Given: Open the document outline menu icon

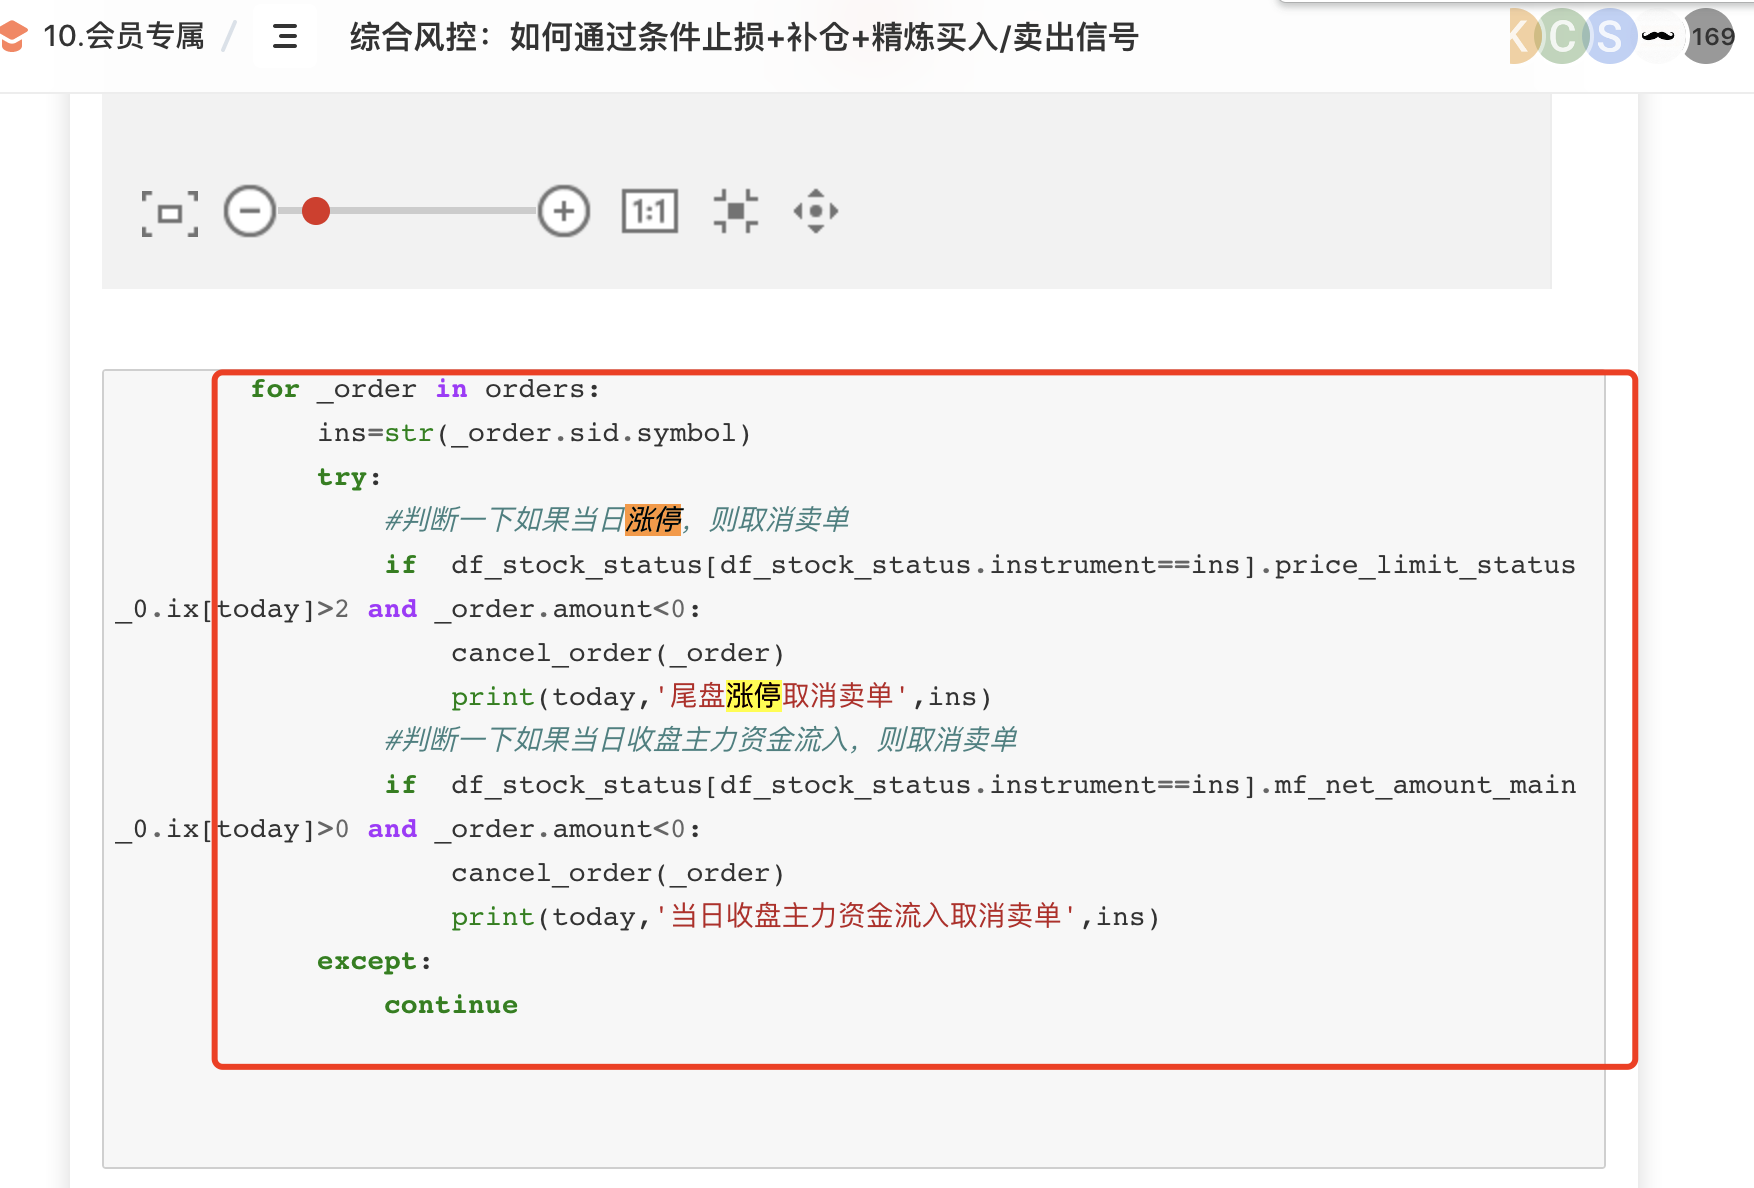Looking at the screenshot, I should pos(285,37).
